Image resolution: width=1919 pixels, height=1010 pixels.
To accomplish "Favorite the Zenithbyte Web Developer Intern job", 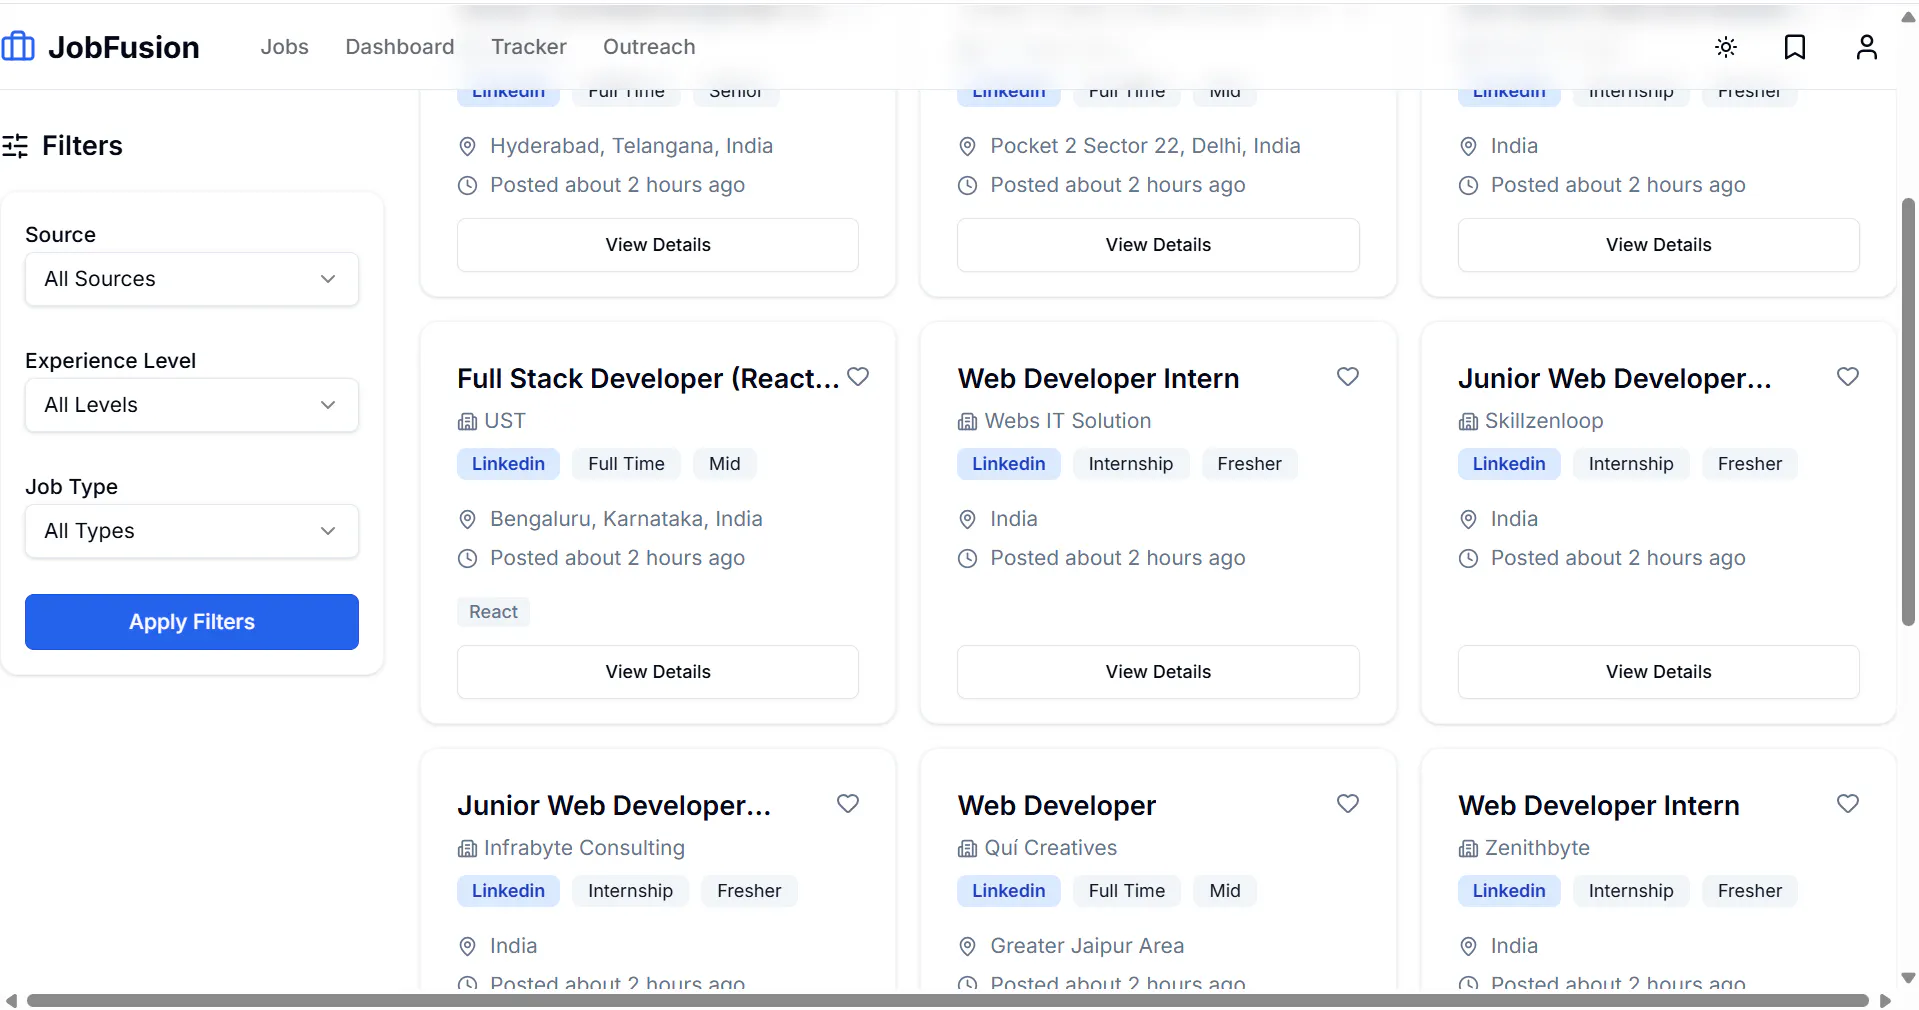I will tap(1848, 804).
